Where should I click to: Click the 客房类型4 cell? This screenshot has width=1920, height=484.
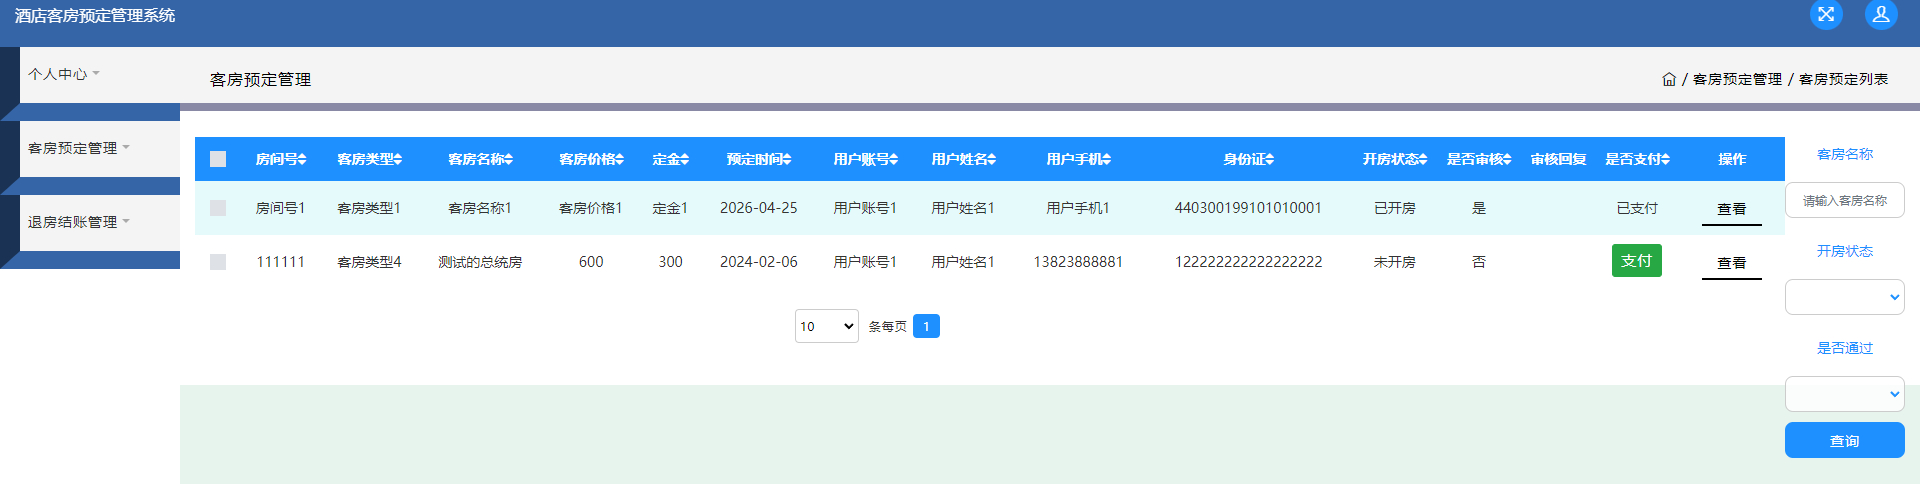369,262
